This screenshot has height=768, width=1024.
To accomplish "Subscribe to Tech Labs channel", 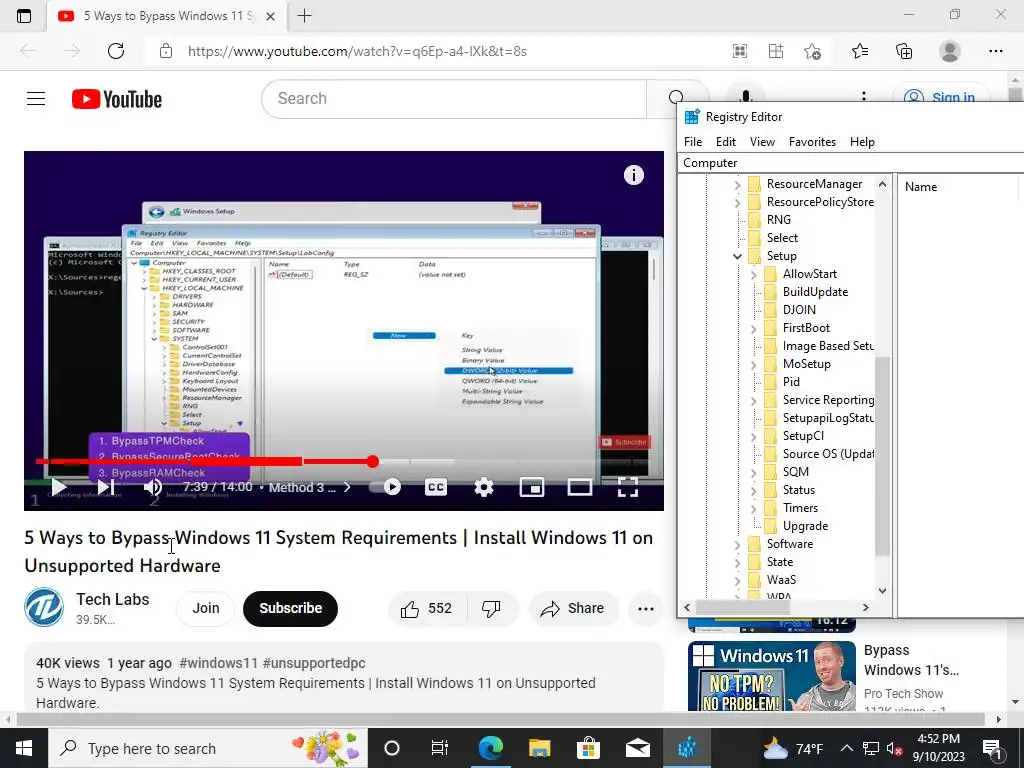I will click(291, 609).
